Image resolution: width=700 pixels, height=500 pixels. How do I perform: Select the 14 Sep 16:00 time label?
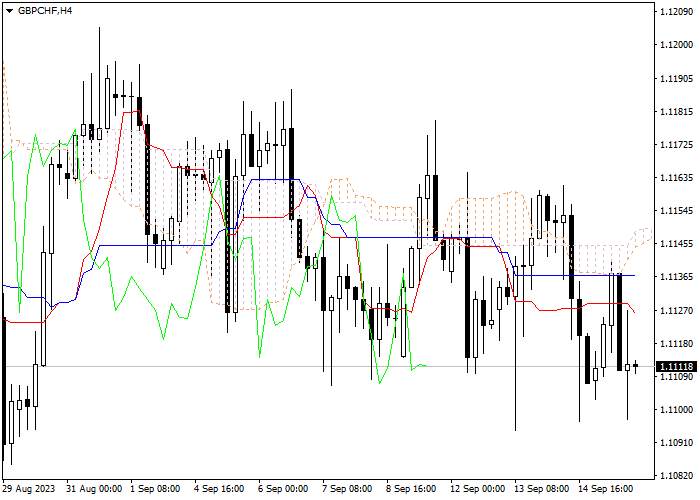tap(605, 489)
